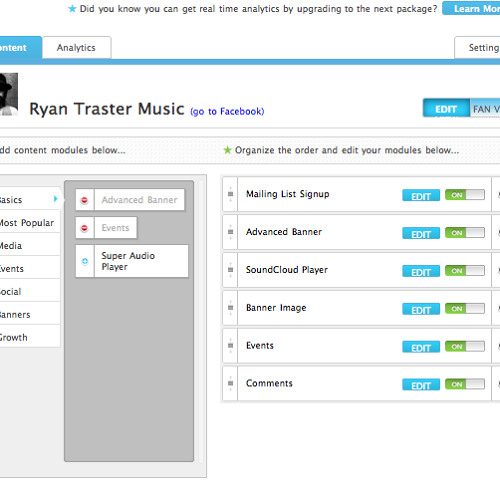Switch to EDIT mode toggle

pos(446,108)
